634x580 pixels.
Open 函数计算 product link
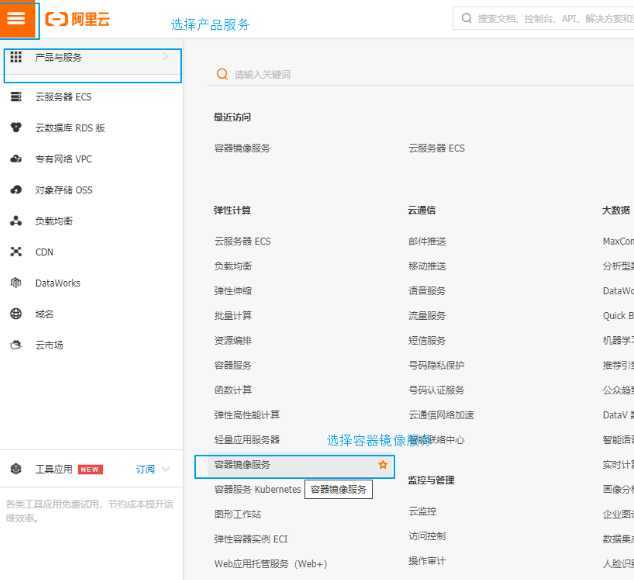233,390
